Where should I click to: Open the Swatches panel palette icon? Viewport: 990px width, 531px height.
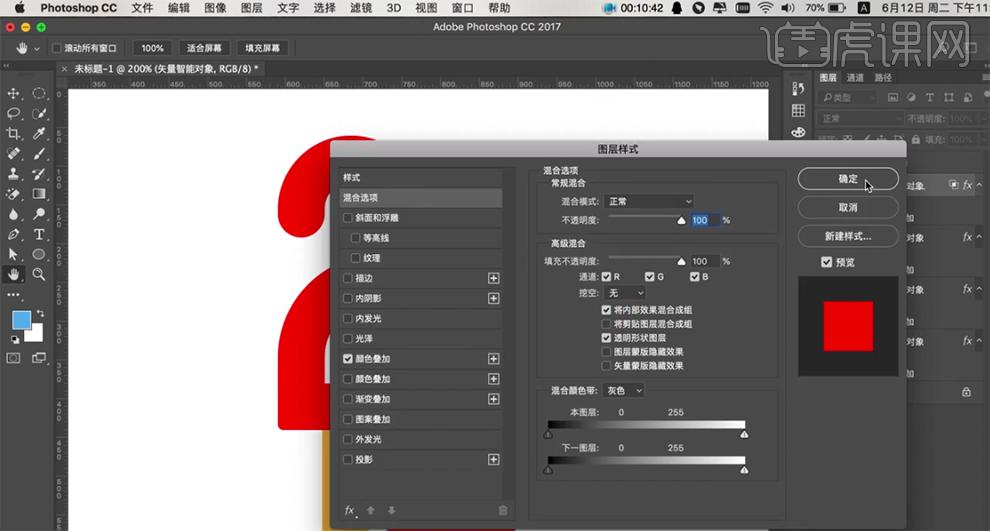(x=798, y=132)
